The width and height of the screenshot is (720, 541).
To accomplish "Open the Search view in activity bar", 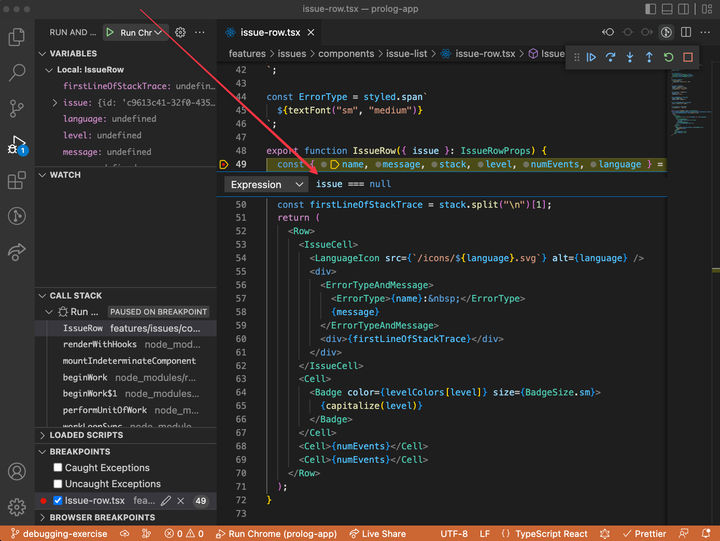I will [17, 73].
